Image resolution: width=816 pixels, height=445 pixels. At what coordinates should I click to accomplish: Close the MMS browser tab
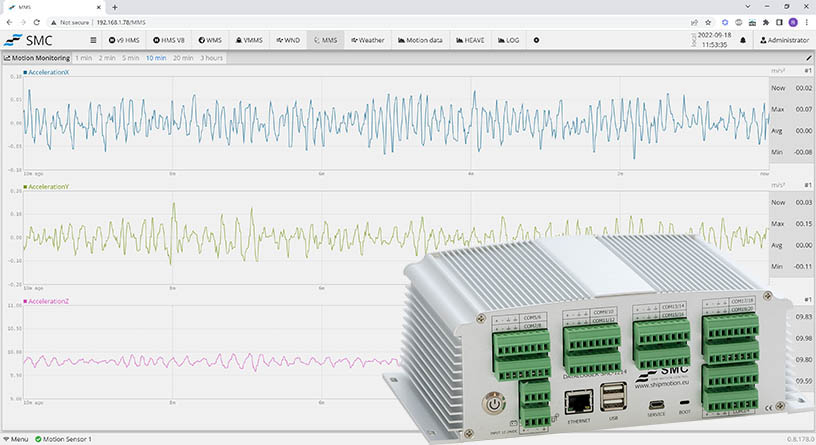point(99,7)
